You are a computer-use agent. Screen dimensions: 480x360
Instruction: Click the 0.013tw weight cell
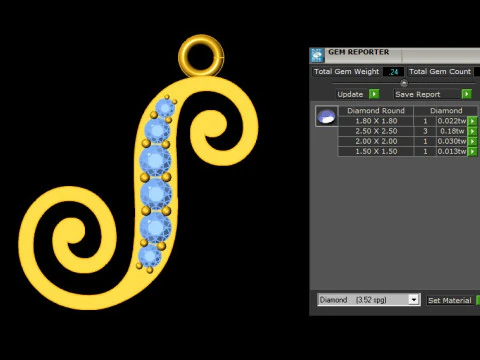(452, 152)
